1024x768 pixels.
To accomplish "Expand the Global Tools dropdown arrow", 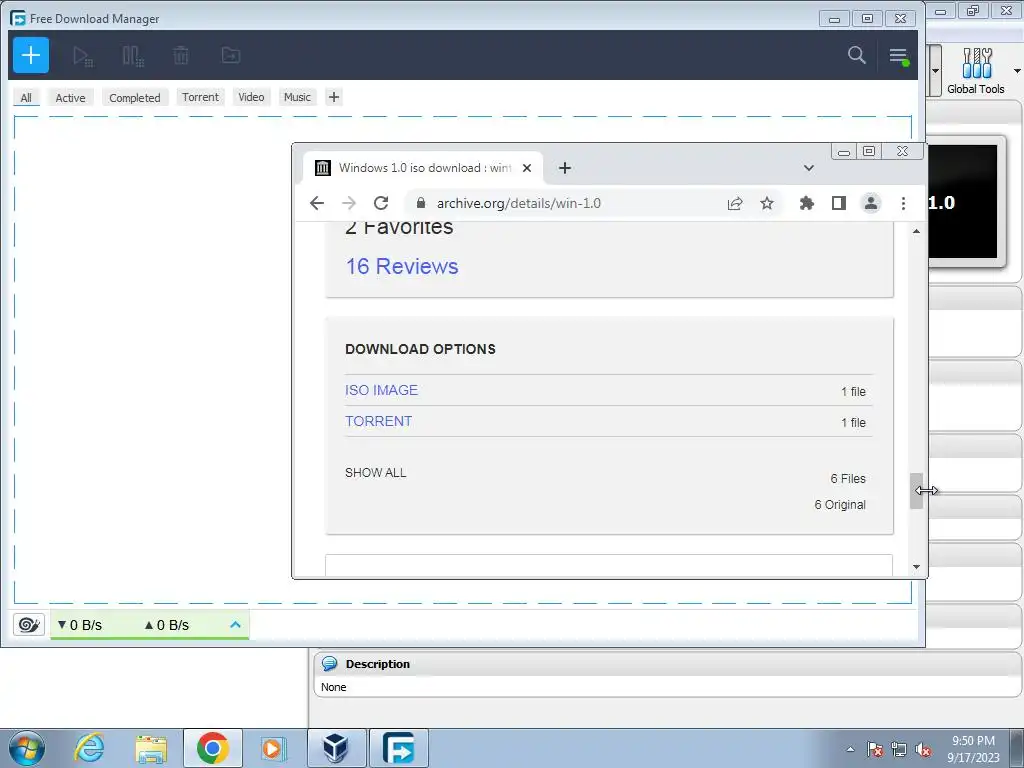I will 1017,71.
